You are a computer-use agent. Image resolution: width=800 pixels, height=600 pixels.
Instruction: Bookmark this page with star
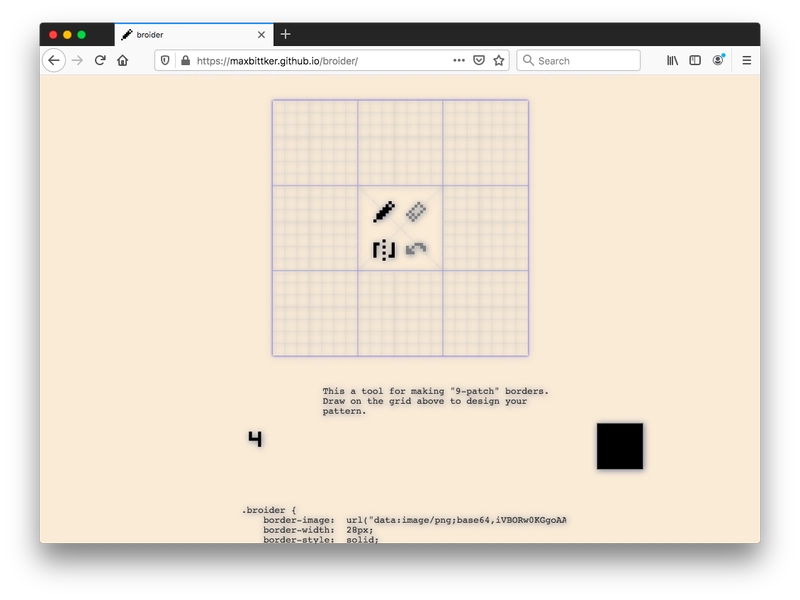[498, 61]
